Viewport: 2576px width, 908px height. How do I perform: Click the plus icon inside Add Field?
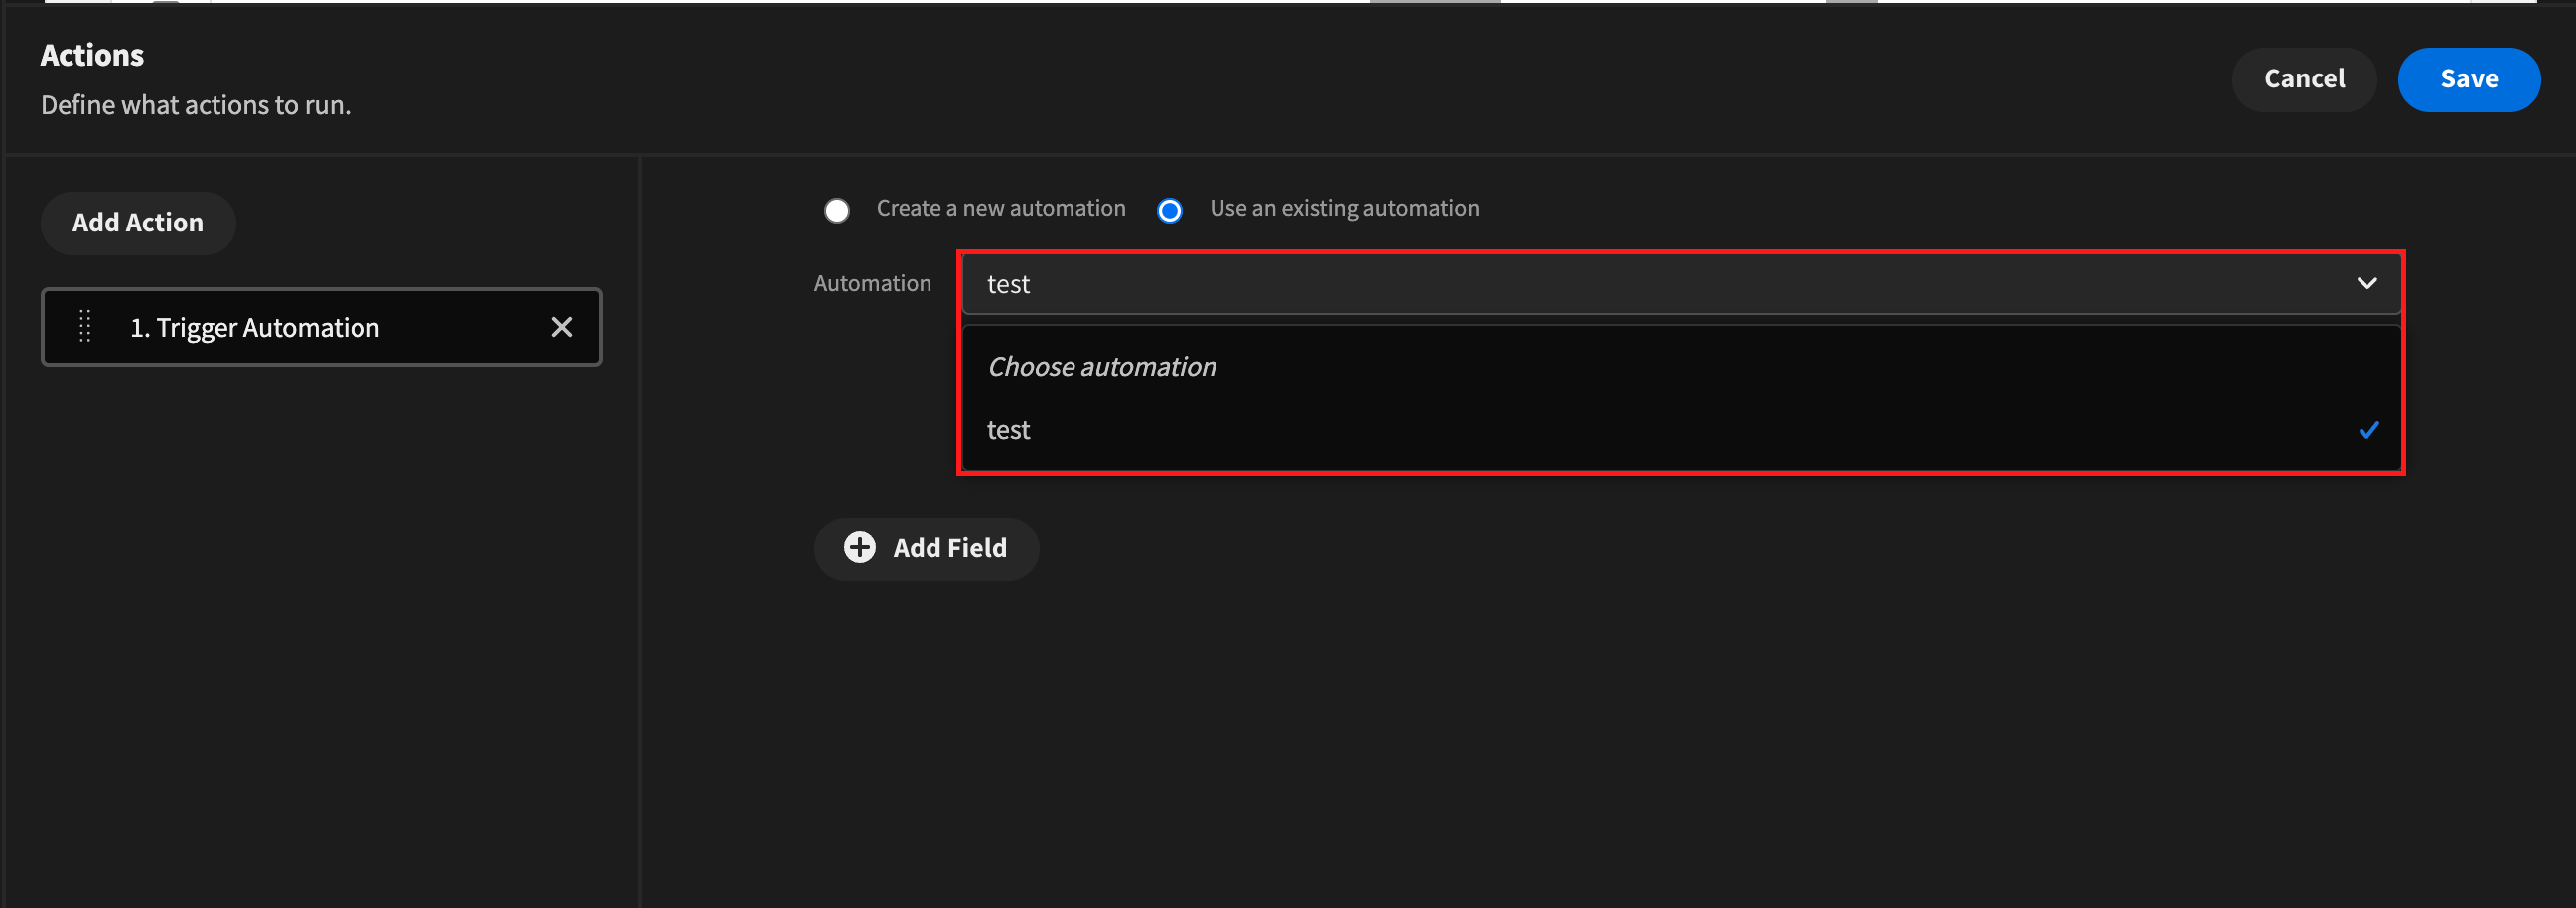pos(860,547)
